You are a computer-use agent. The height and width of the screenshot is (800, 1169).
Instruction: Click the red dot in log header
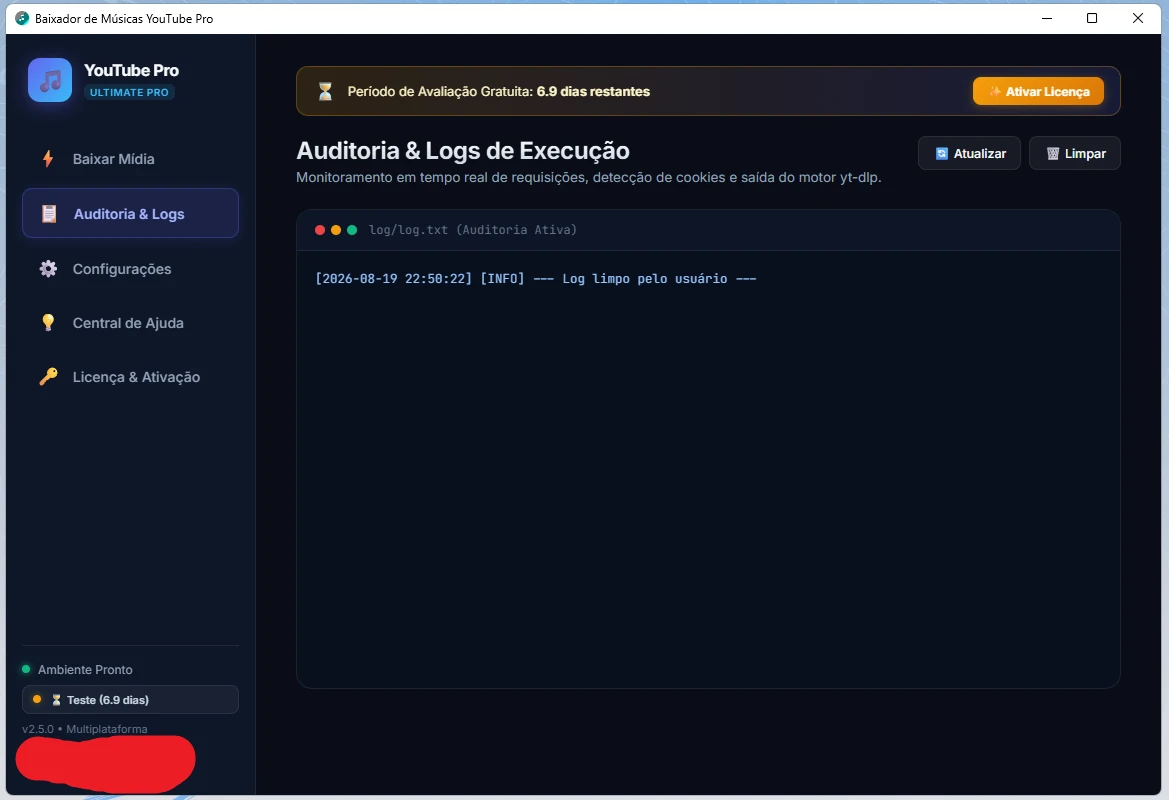(x=320, y=230)
